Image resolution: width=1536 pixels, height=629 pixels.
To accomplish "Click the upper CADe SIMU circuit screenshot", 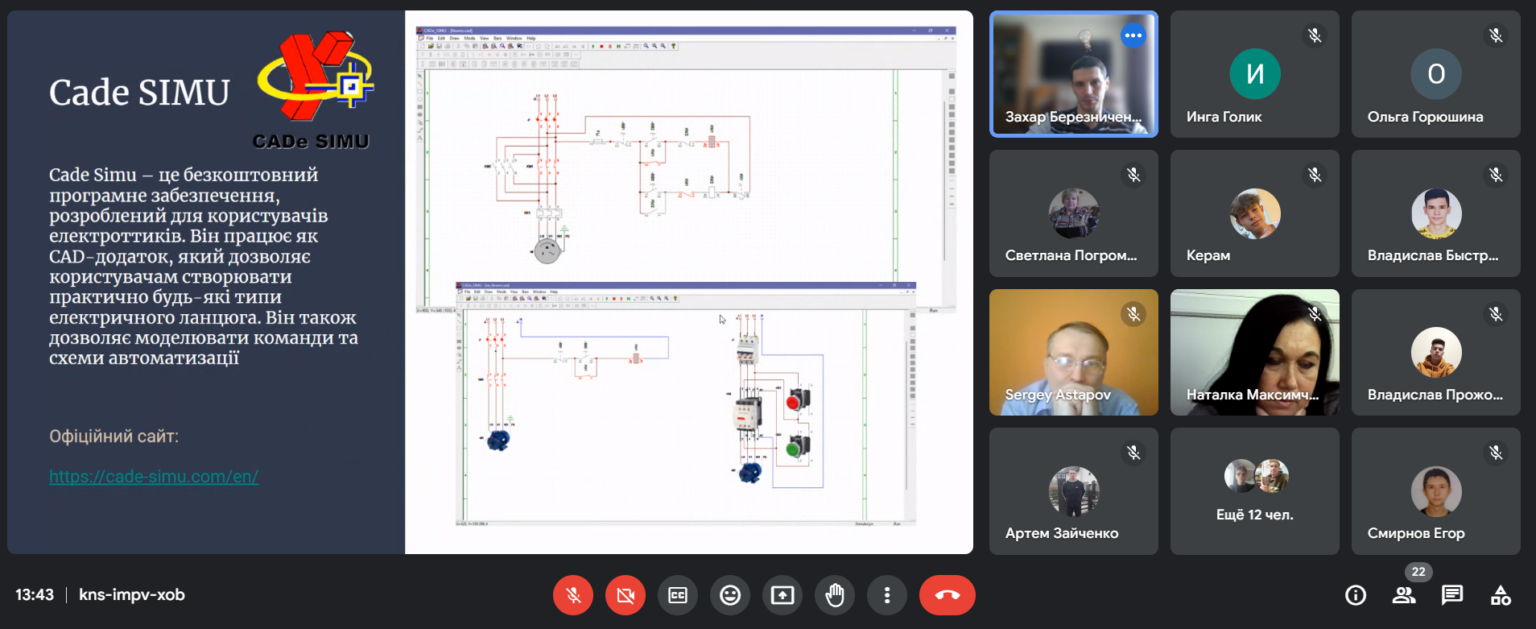I will tap(685, 170).
